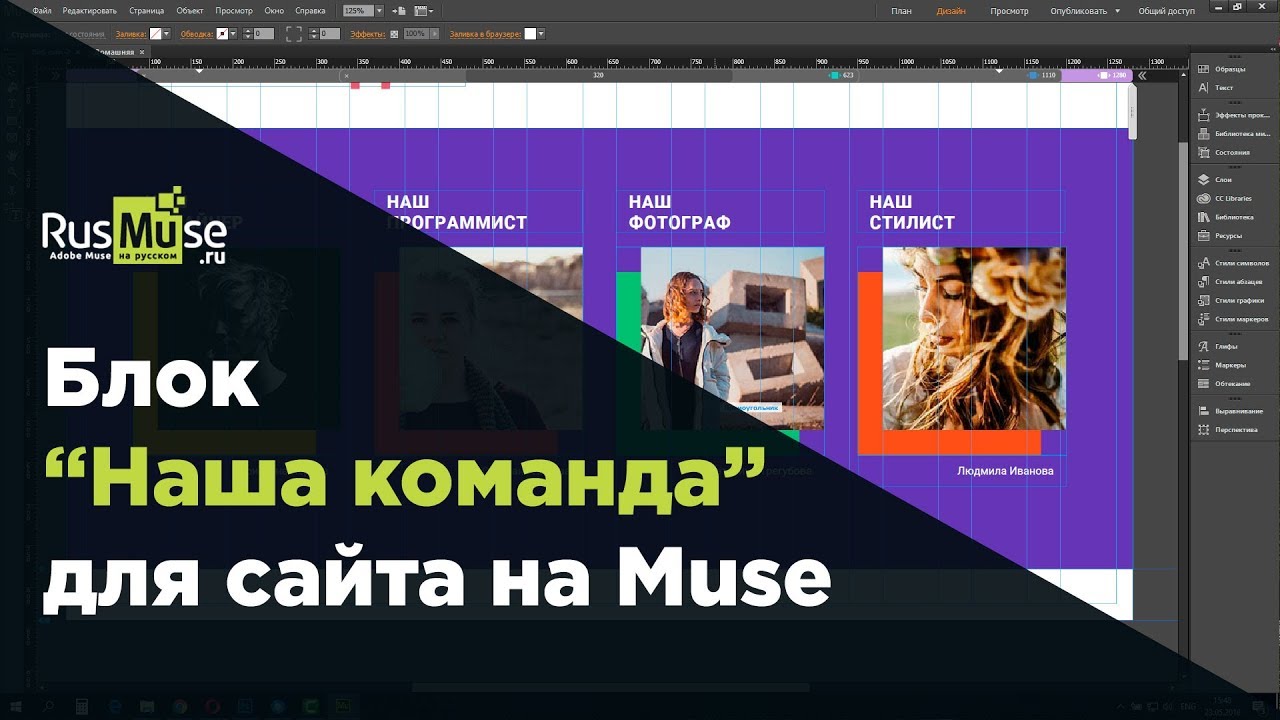This screenshot has width=1280, height=720.
Task: Open the Выравнивание panel
Action: pyautogui.click(x=1231, y=411)
